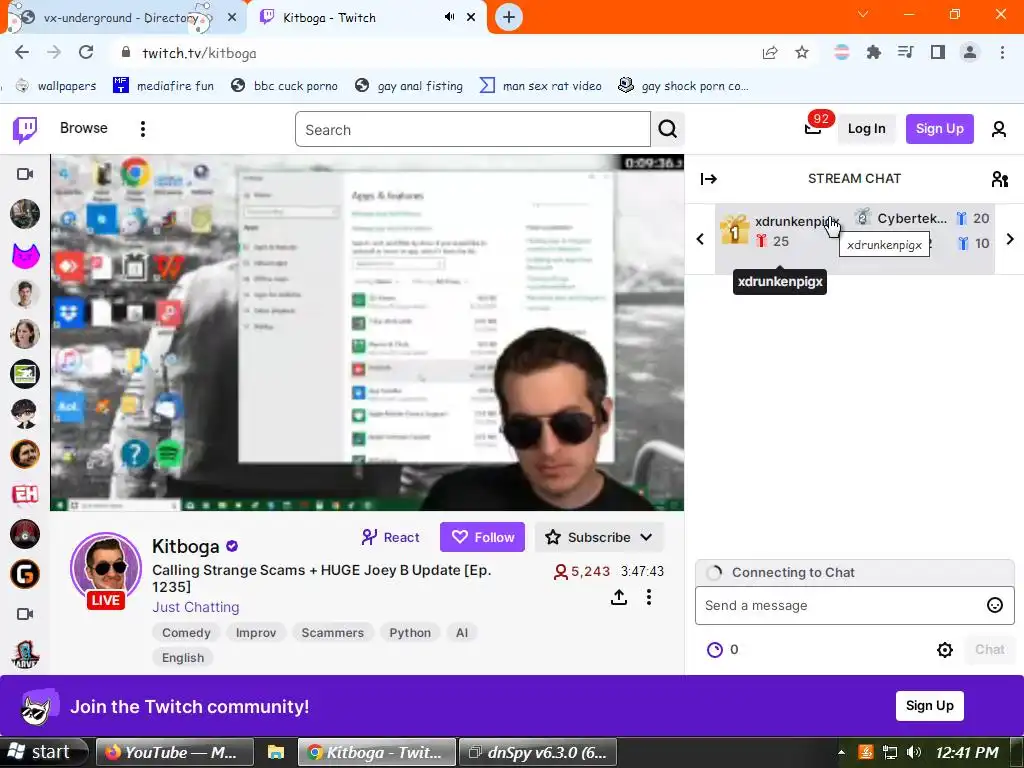
Task: Click the Improv tag
Action: coord(256,633)
